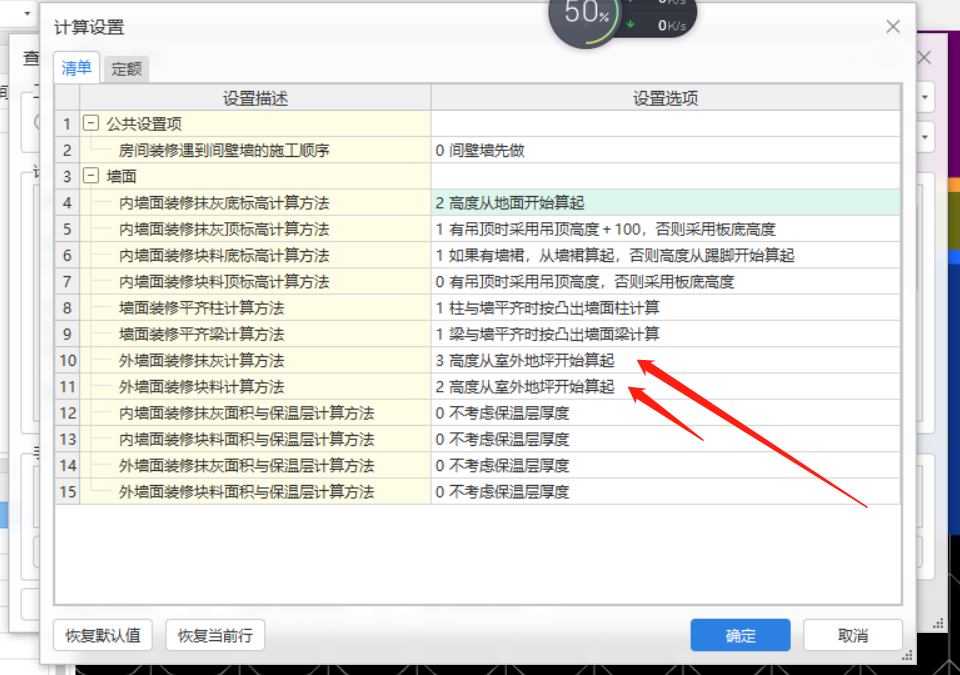Select row 内墙面装修块料顶标高计算方法
This screenshot has height=675, width=960.
pos(255,282)
